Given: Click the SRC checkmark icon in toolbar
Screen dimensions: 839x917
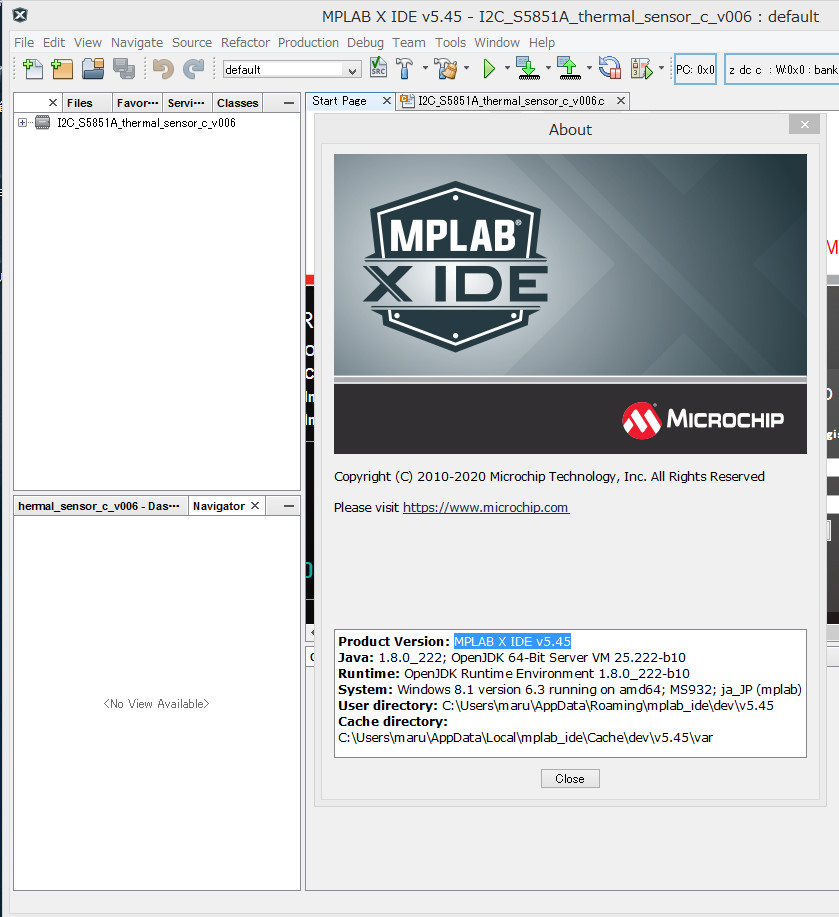Looking at the screenshot, I should [378, 68].
